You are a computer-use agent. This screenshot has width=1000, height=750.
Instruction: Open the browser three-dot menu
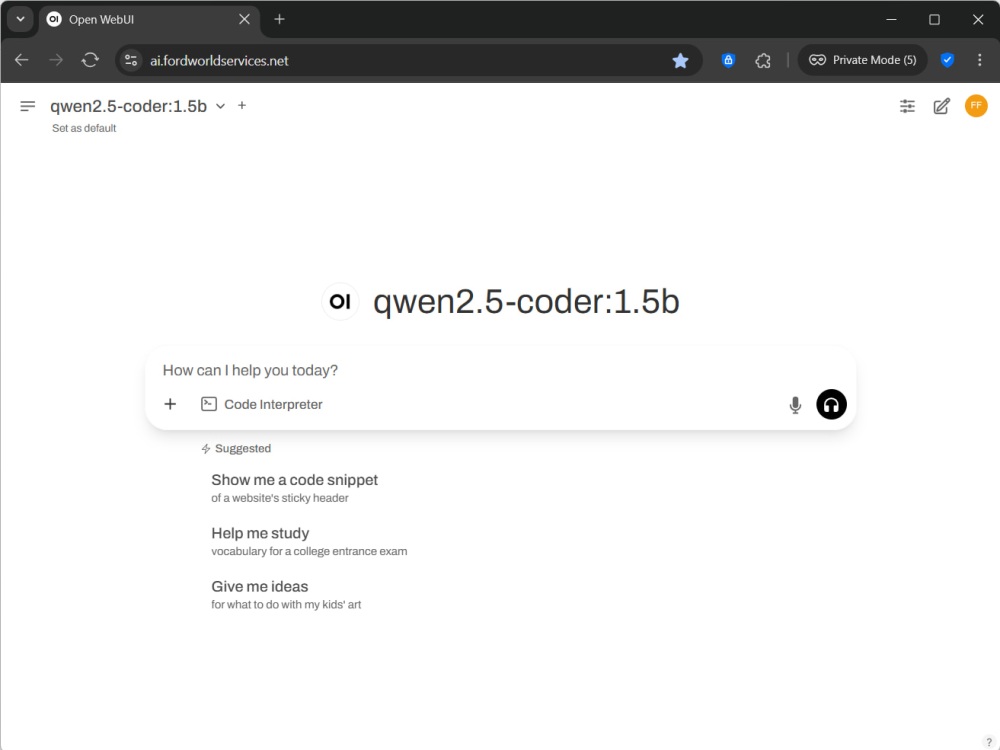(980, 60)
